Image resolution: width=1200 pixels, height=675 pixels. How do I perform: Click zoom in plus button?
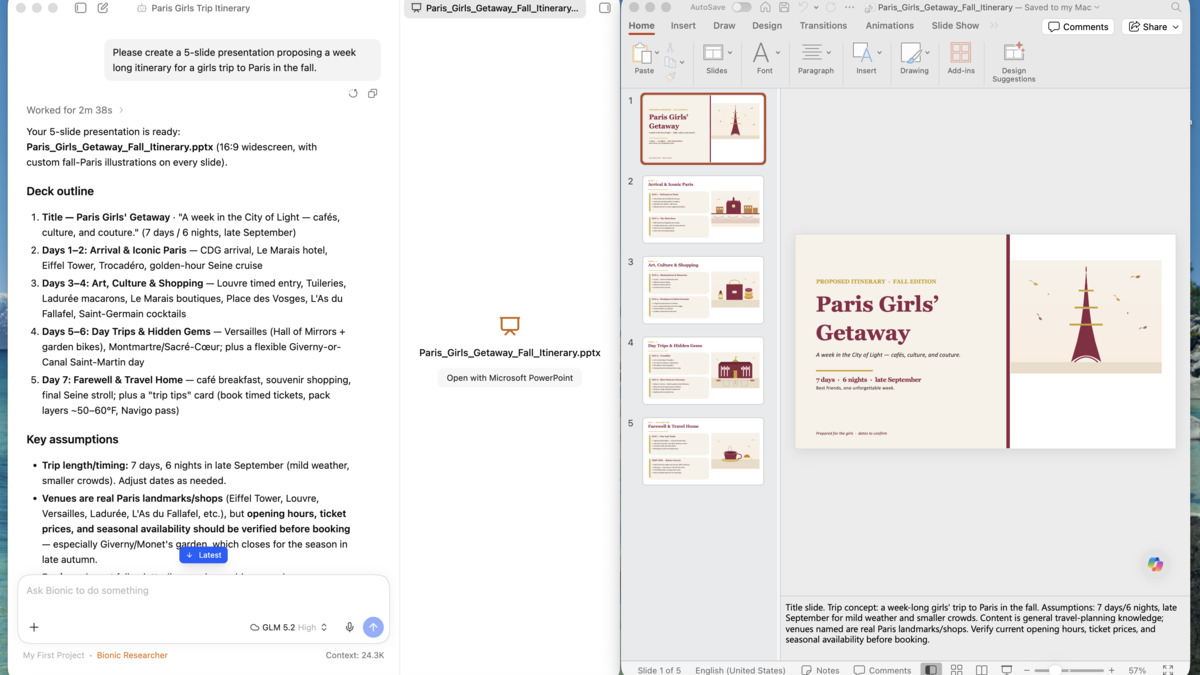coord(1112,670)
